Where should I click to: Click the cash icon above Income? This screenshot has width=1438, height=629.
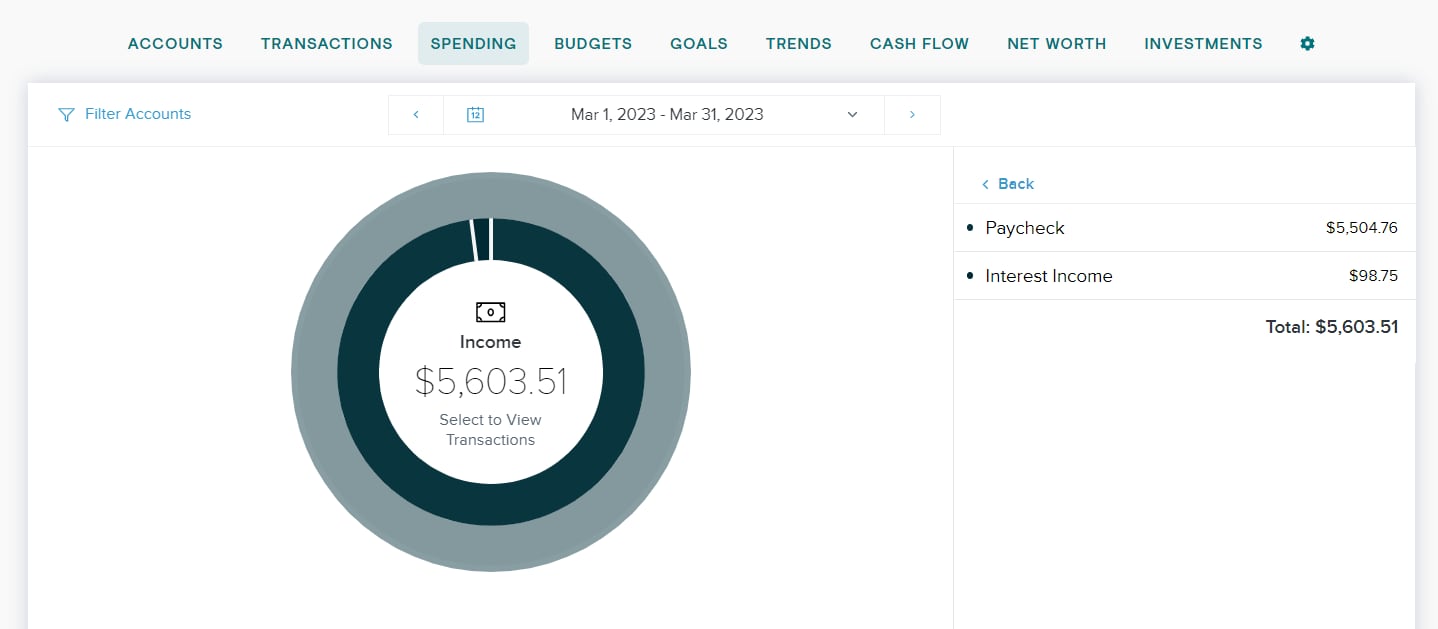[490, 312]
